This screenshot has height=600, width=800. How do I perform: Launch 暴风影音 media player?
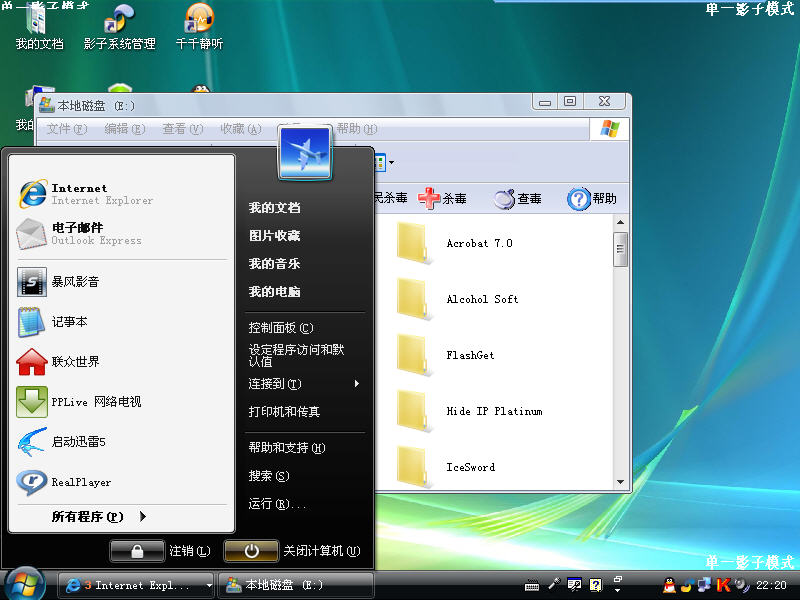[x=75, y=282]
